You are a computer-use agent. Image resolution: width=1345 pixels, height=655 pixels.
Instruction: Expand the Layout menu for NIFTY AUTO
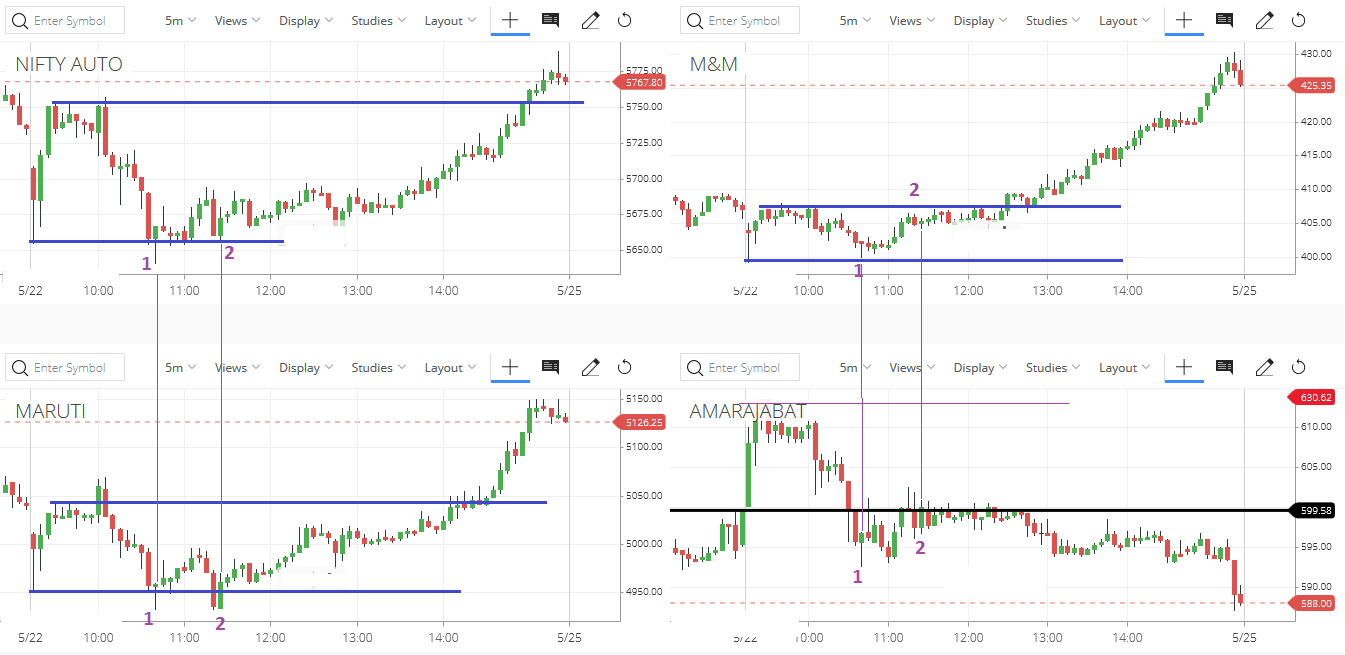(451, 20)
